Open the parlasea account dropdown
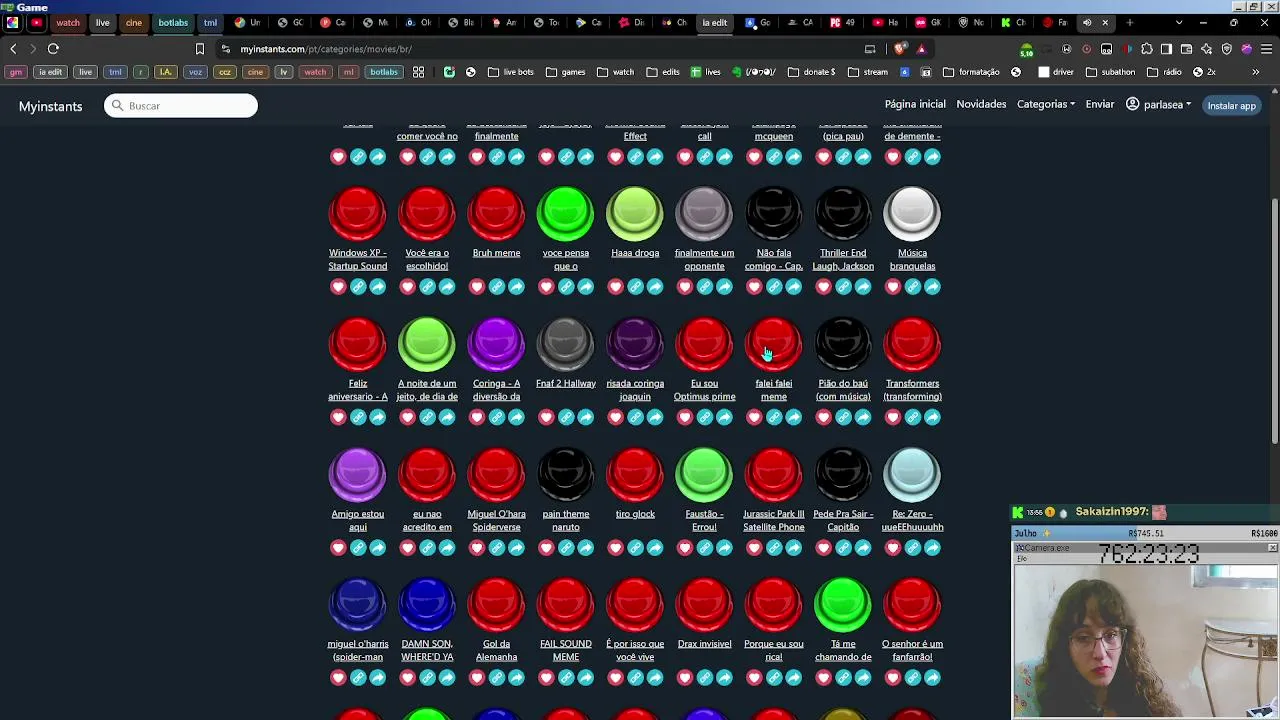This screenshot has width=1280, height=720. tap(1159, 105)
